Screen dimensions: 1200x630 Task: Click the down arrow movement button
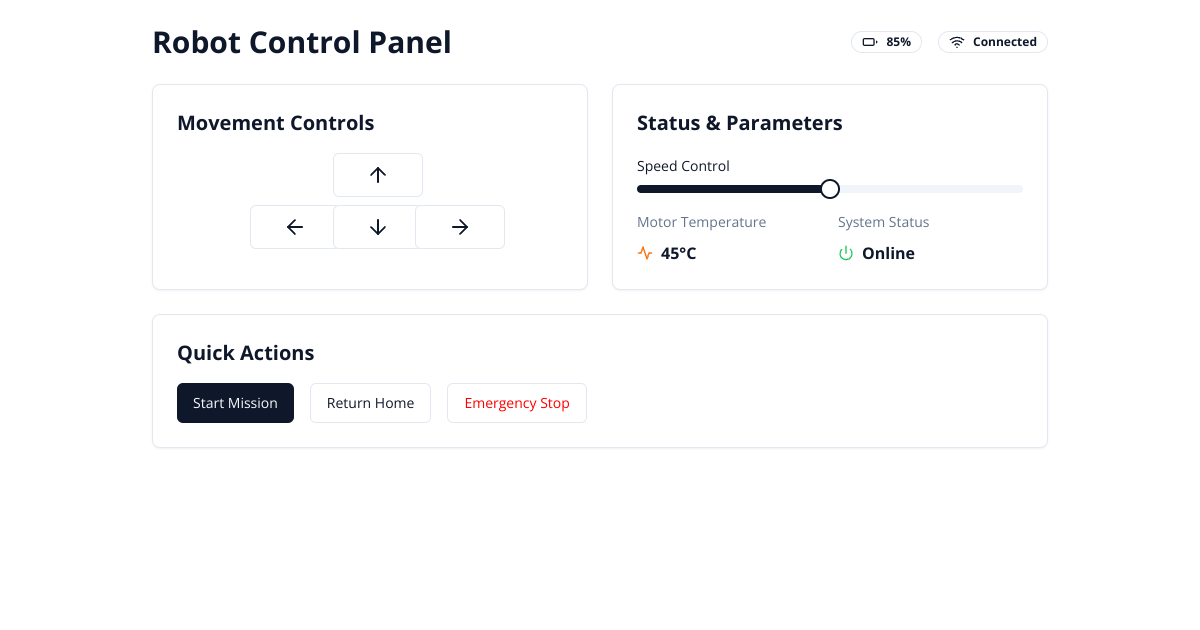tap(378, 227)
